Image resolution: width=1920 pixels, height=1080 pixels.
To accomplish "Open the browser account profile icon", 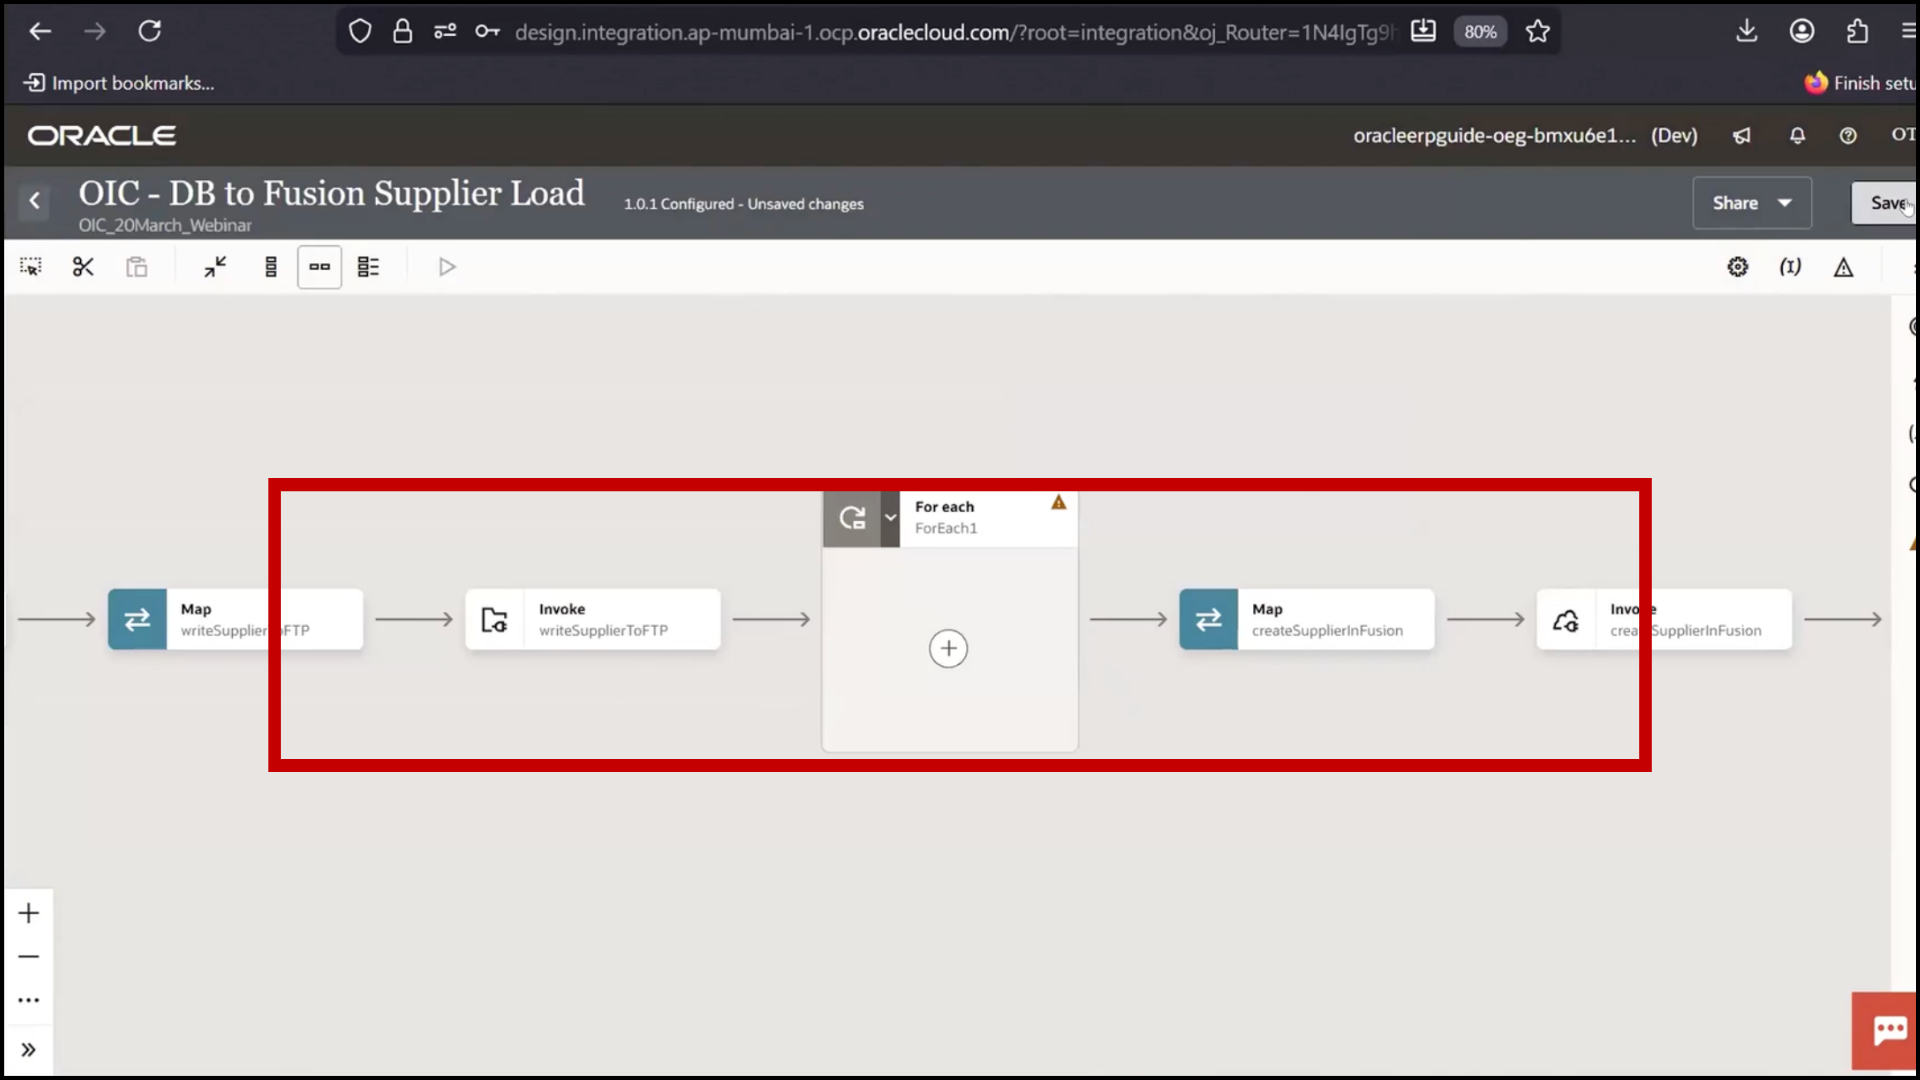I will pos(1802,31).
